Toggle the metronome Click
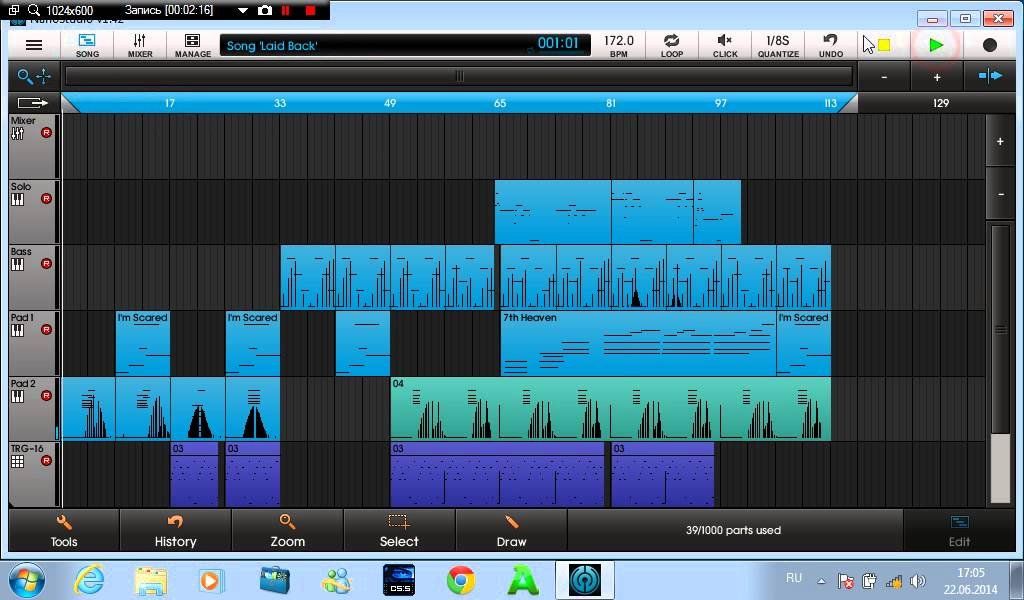This screenshot has height=600, width=1024. tap(725, 45)
